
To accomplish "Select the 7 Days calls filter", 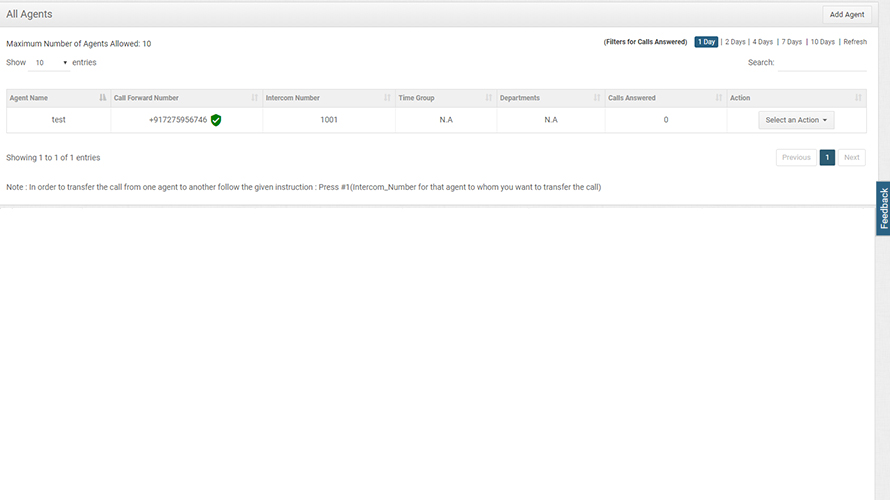I will click(791, 42).
